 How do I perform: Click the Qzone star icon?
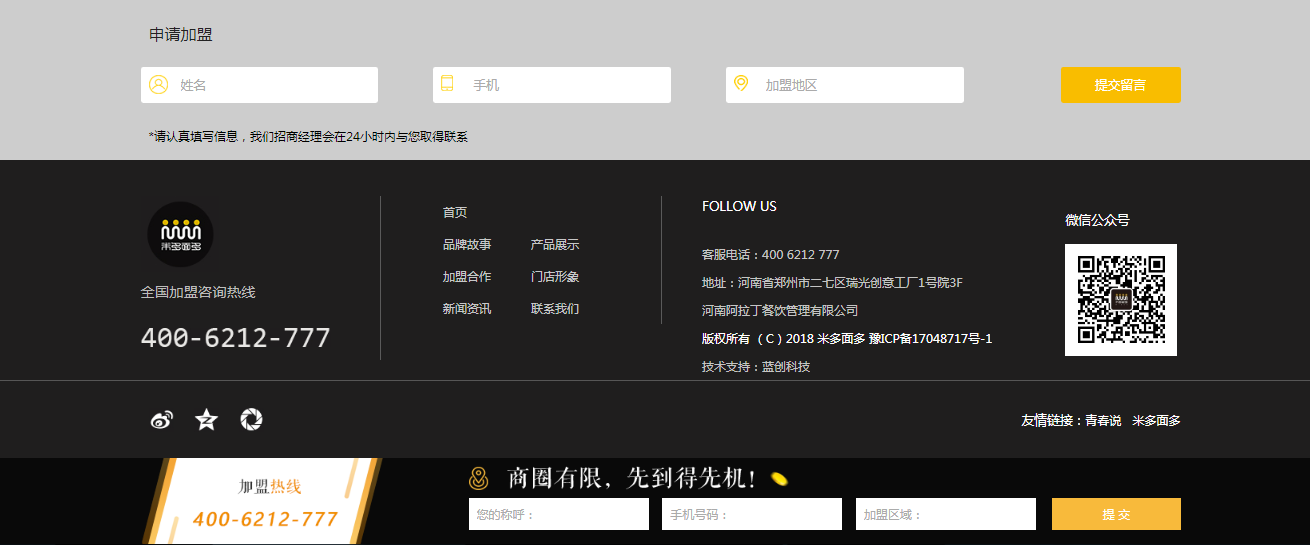tap(206, 420)
